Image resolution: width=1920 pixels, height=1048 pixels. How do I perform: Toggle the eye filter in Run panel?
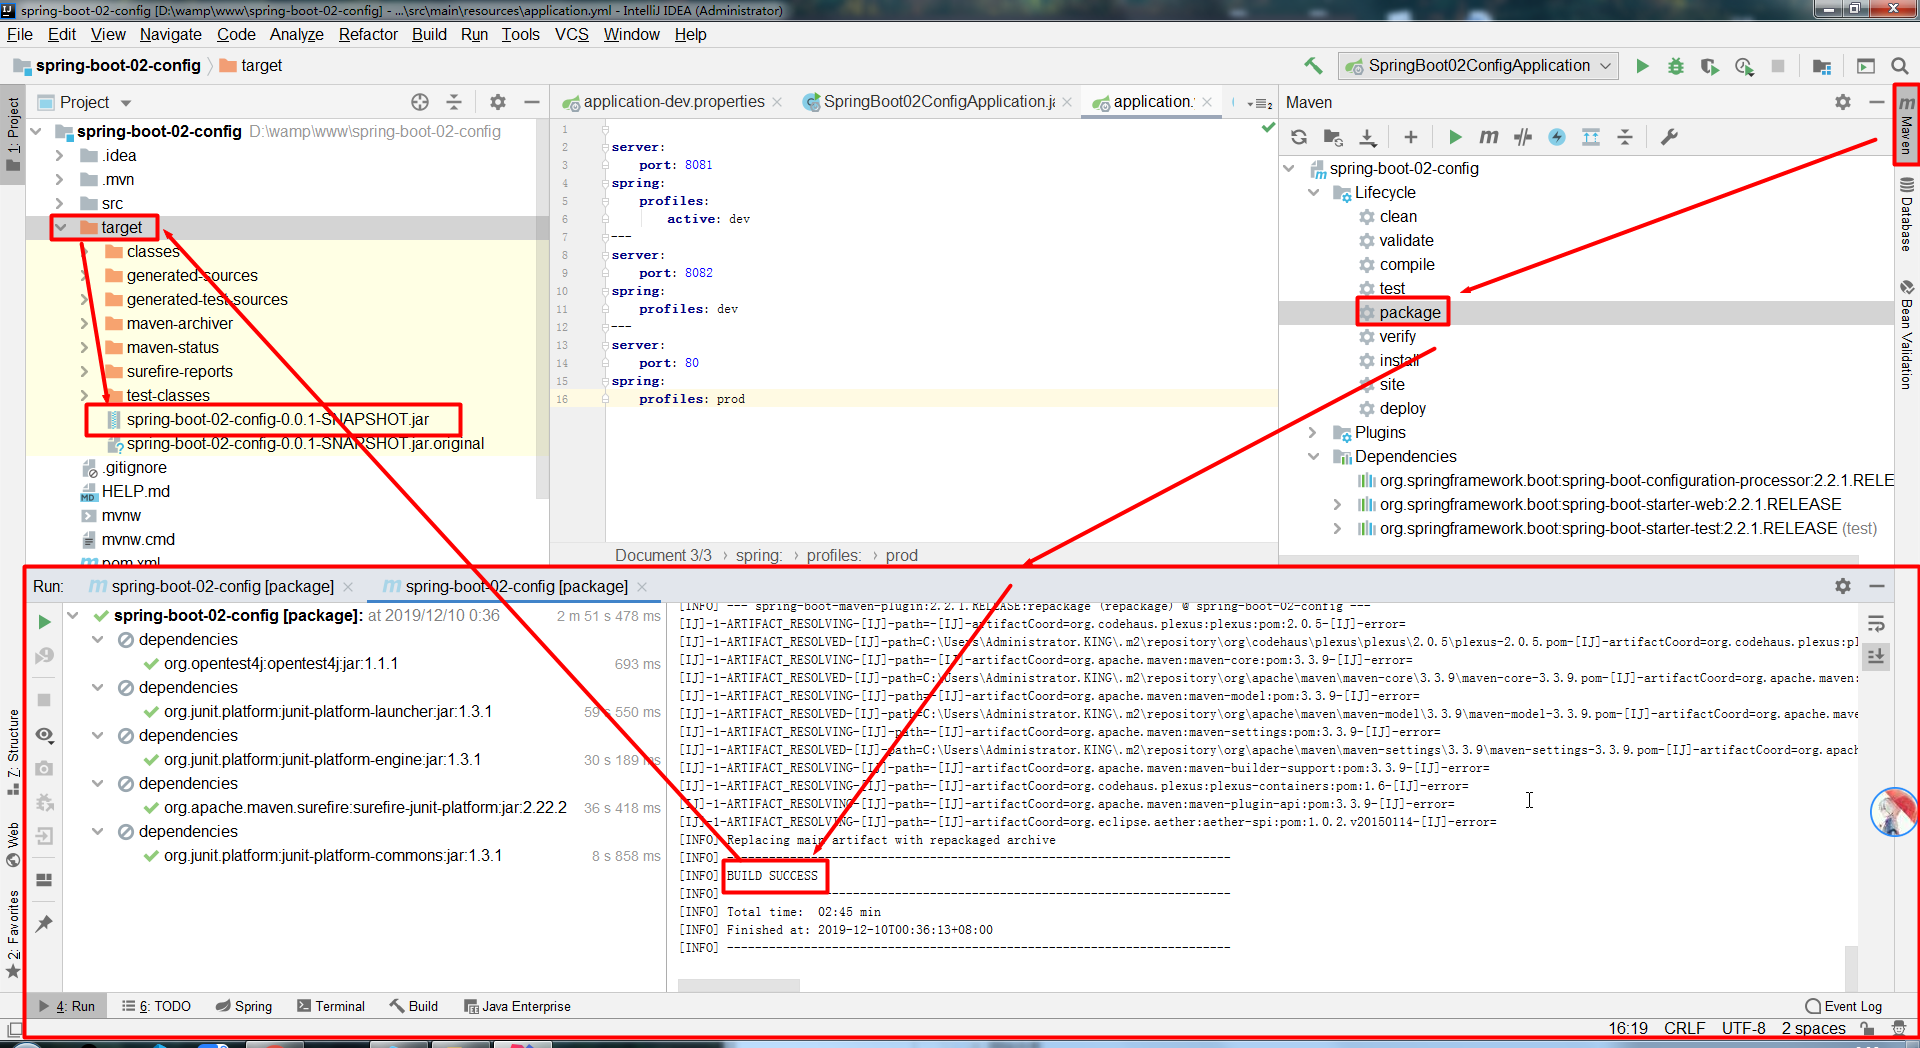(44, 735)
